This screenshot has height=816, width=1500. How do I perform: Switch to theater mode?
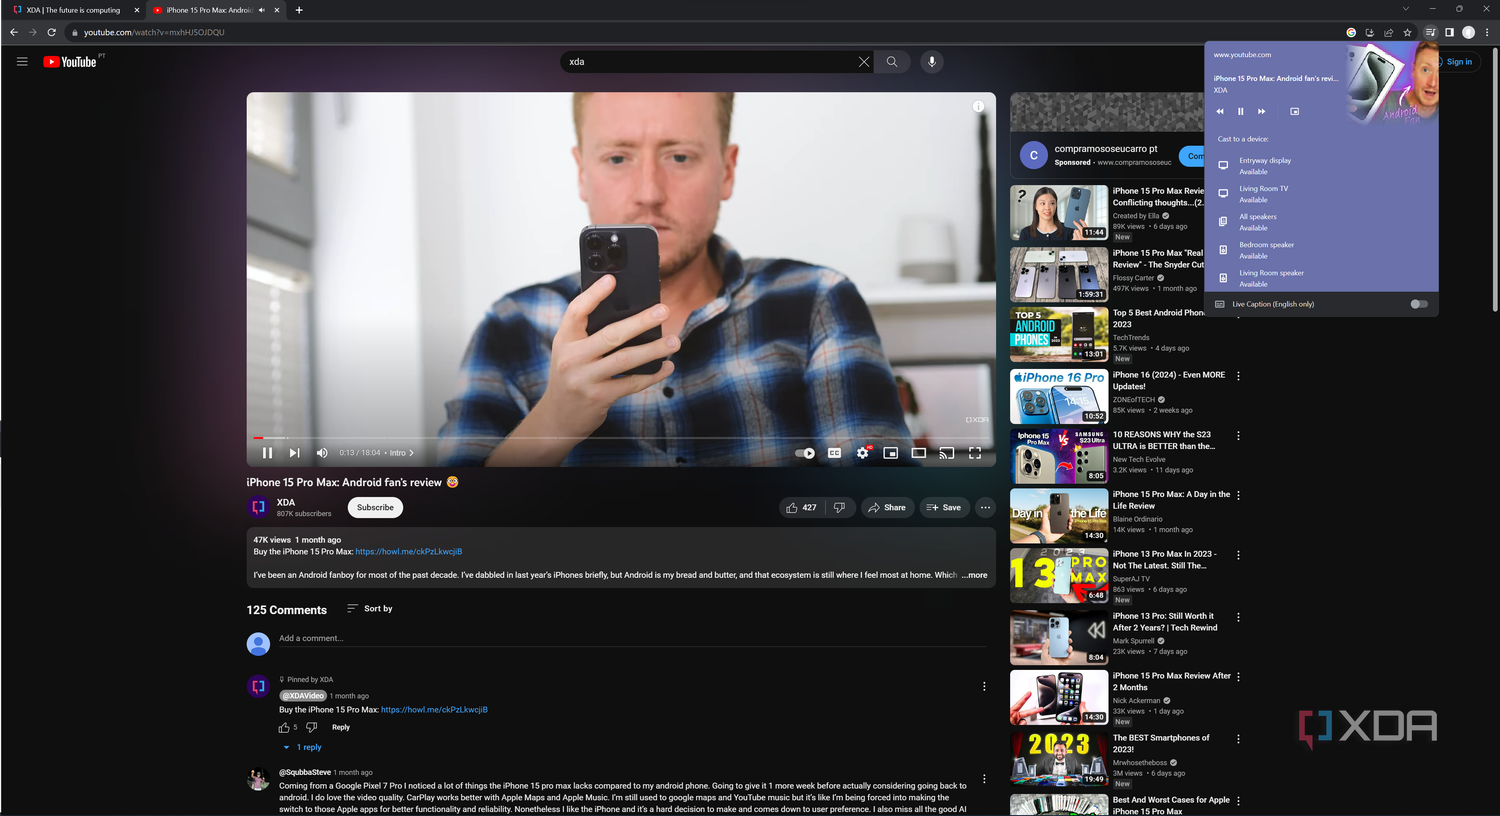pyautogui.click(x=918, y=453)
